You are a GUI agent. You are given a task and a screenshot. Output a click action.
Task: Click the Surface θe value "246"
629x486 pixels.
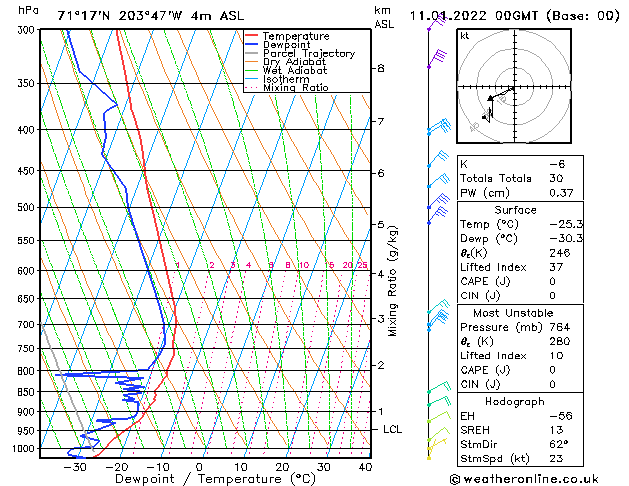point(560,253)
